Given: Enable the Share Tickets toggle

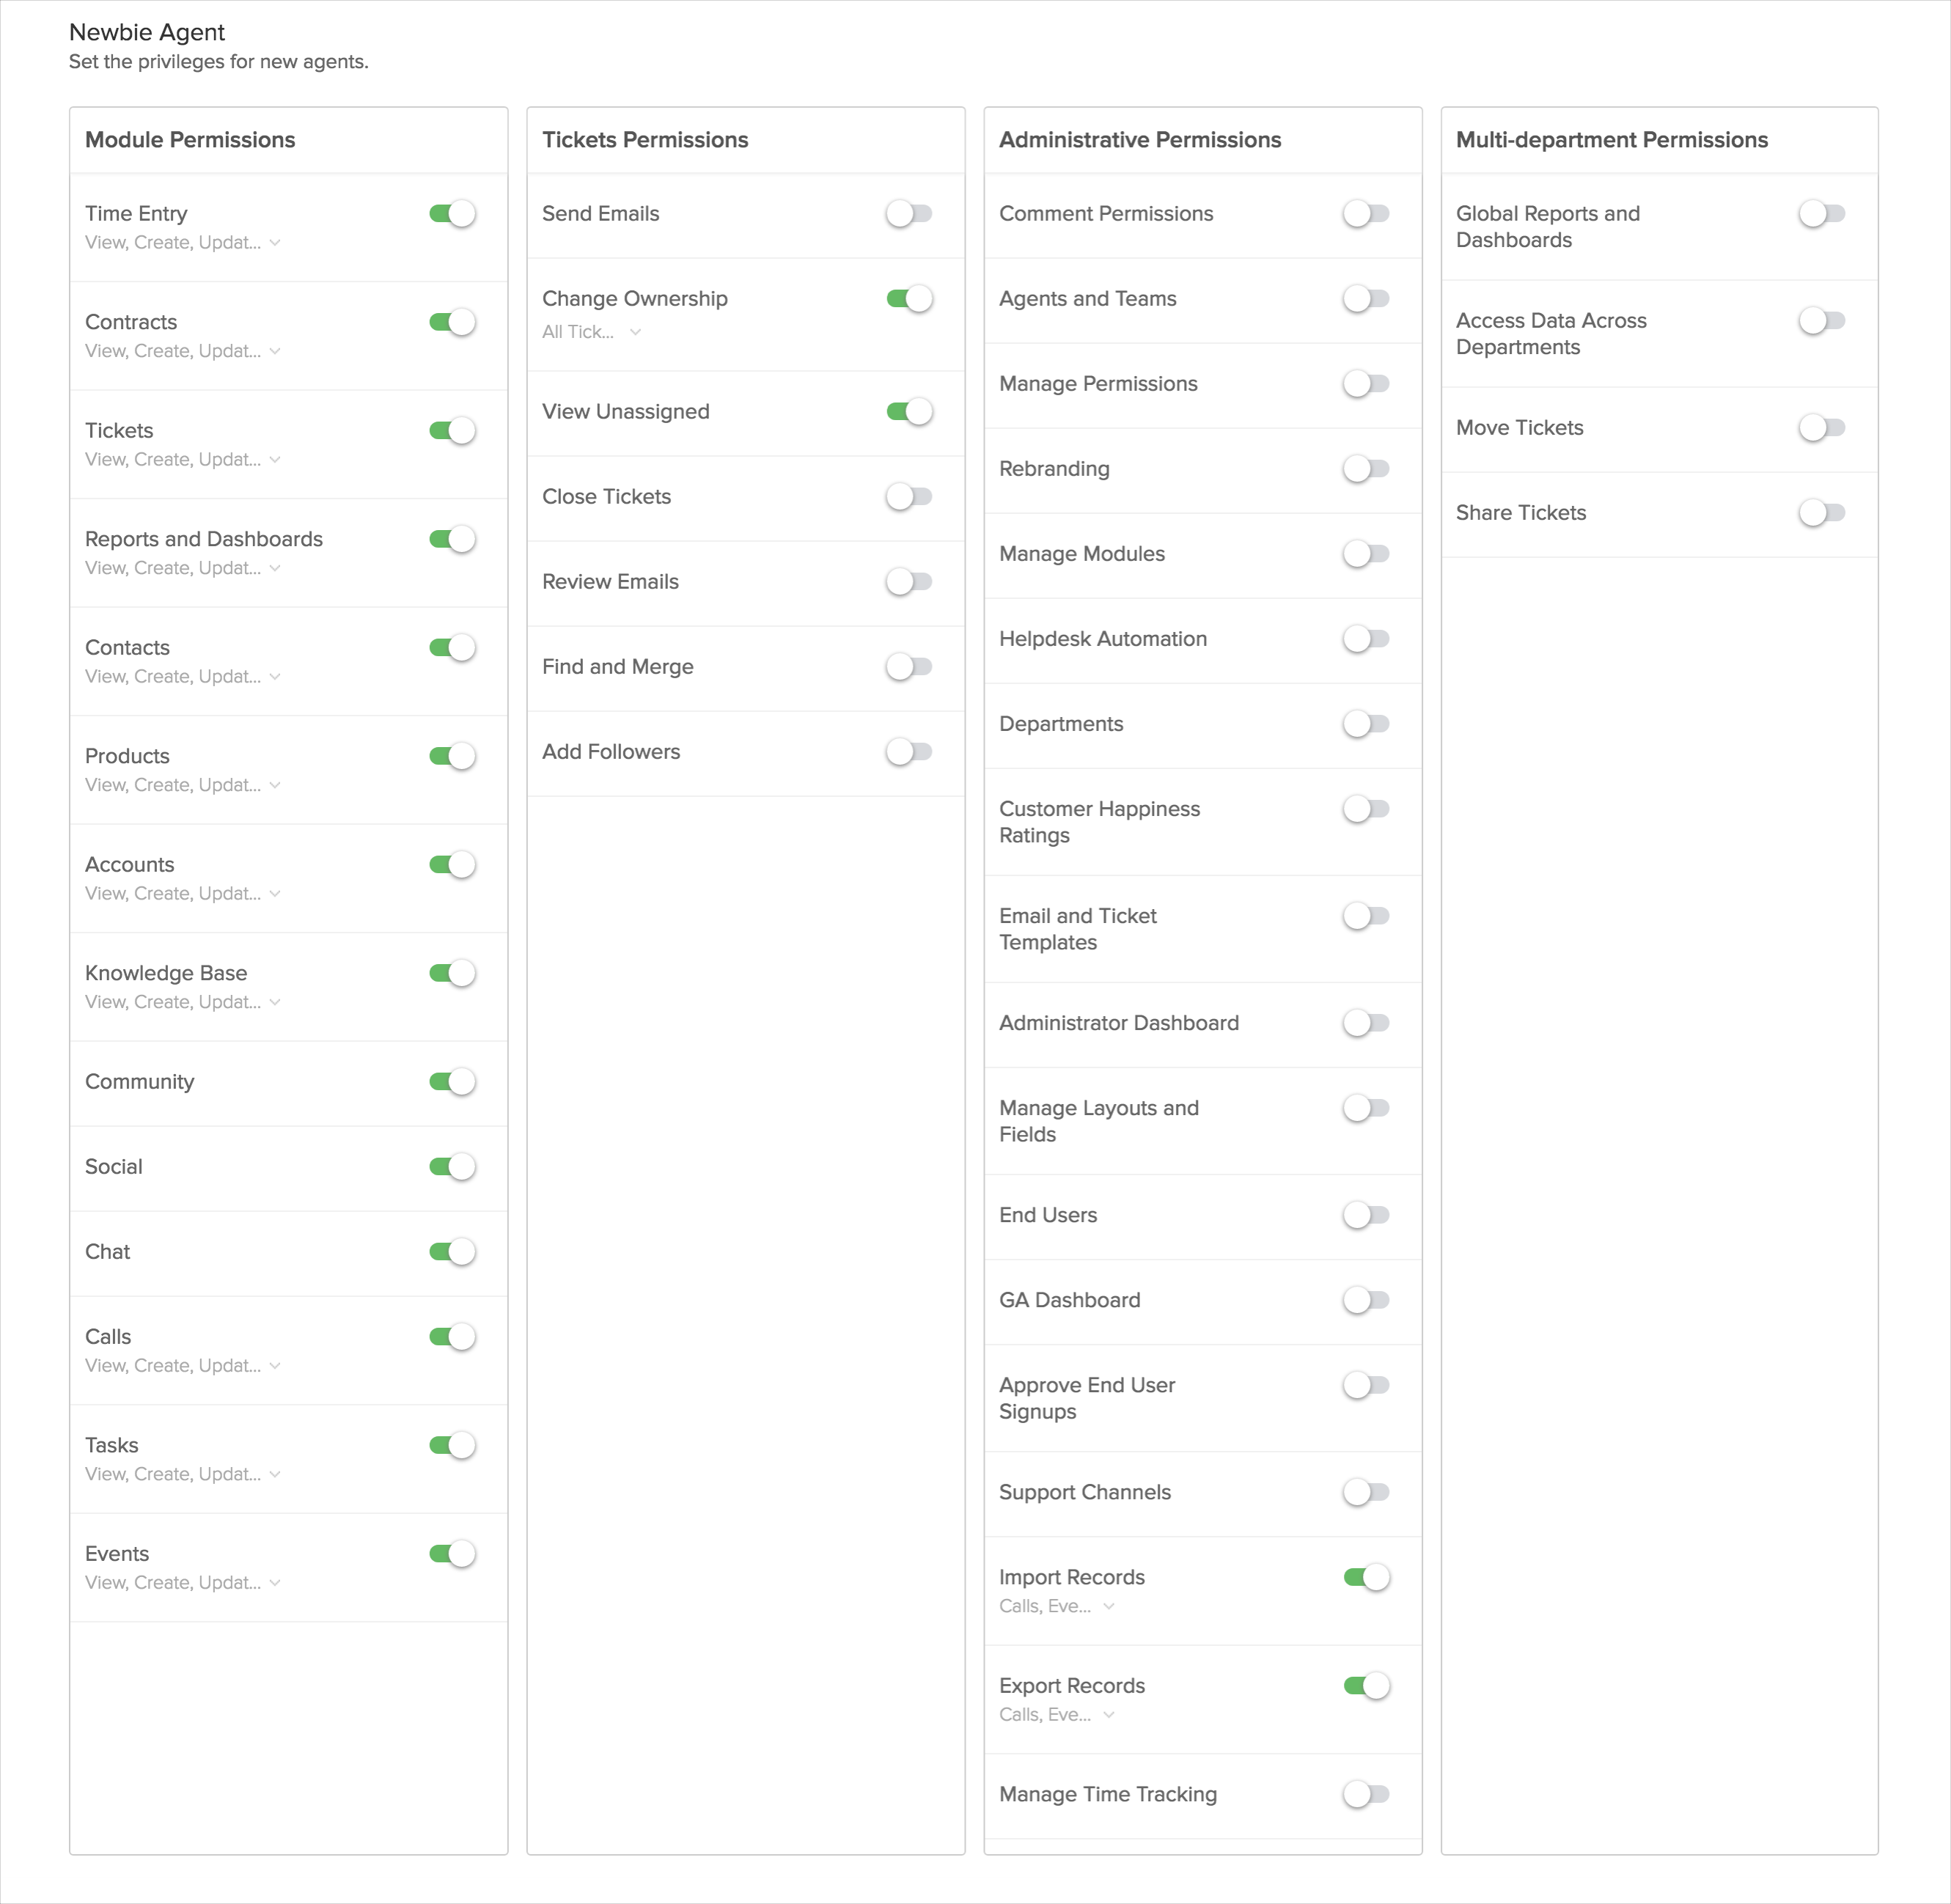Looking at the screenshot, I should point(1822,512).
